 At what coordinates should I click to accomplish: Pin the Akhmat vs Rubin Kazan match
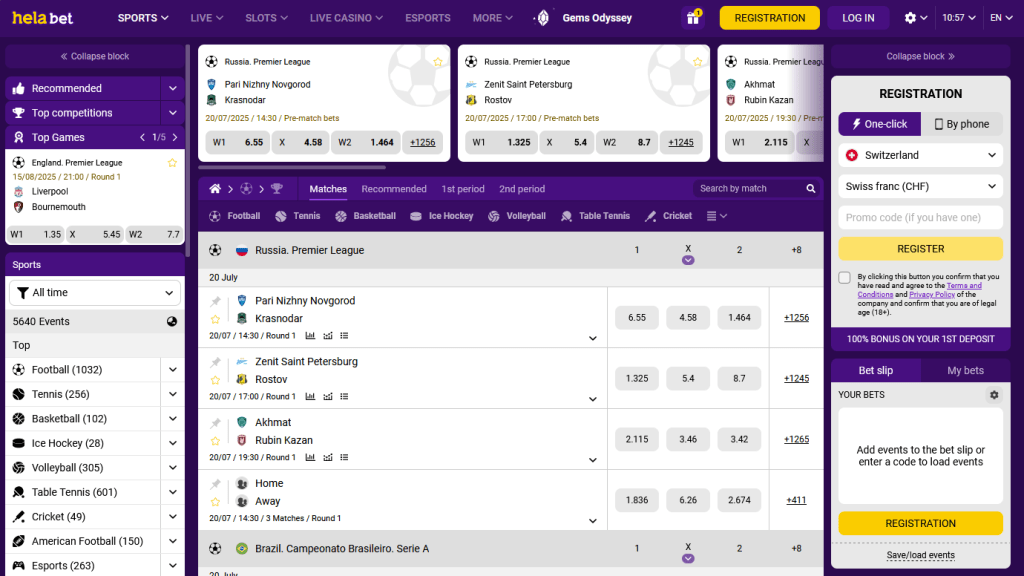(x=216, y=423)
